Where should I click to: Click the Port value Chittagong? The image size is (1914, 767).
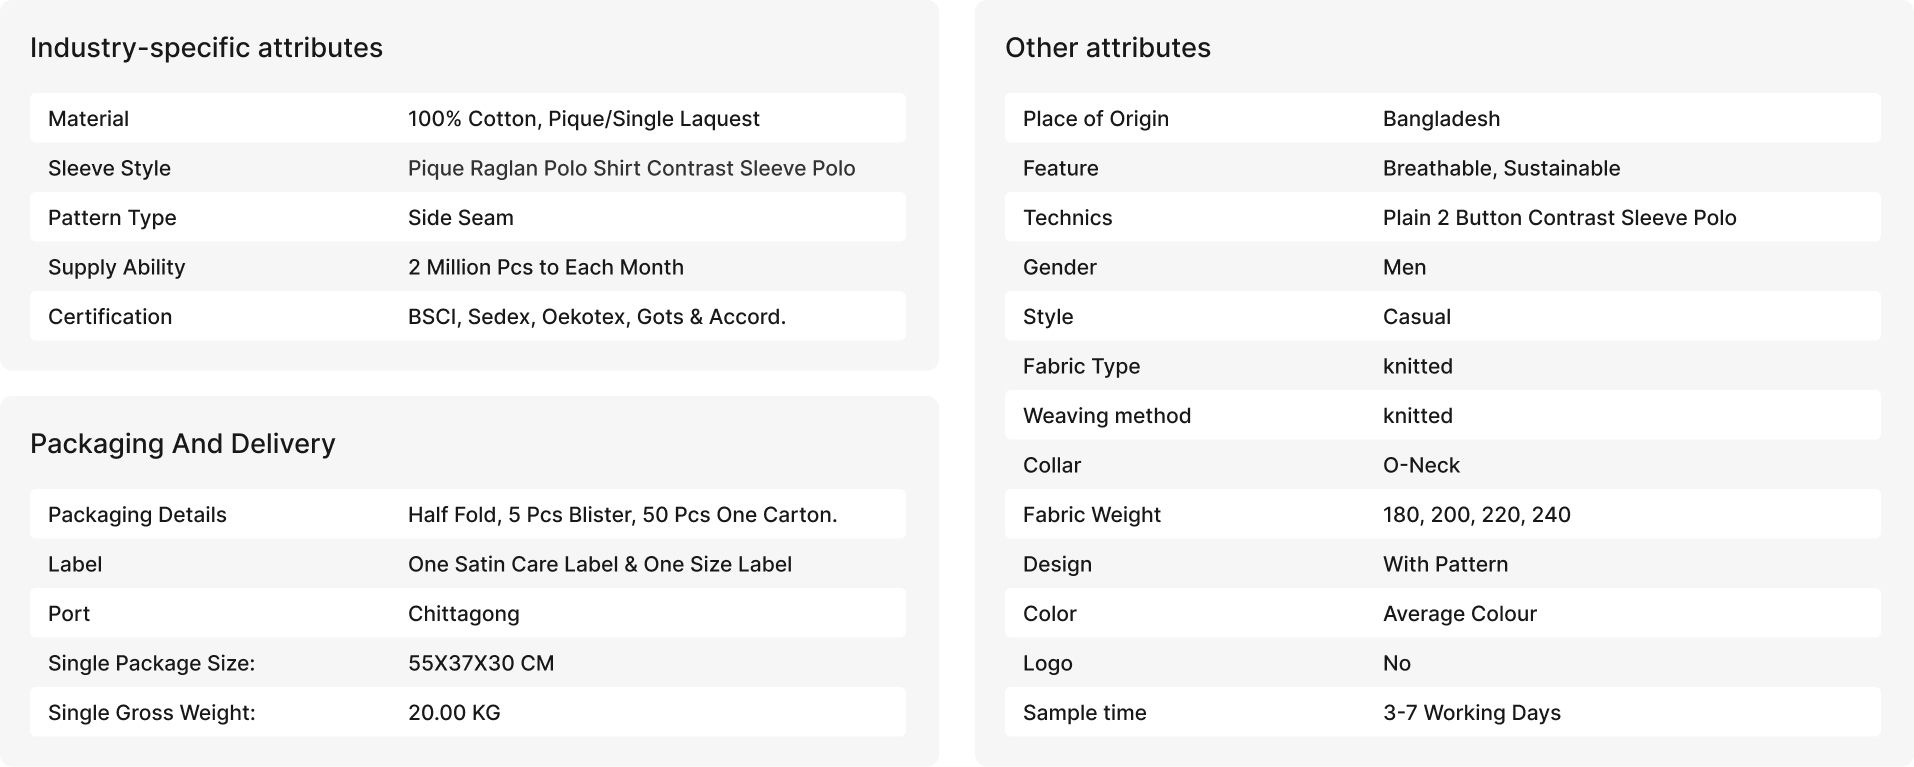click(x=464, y=614)
